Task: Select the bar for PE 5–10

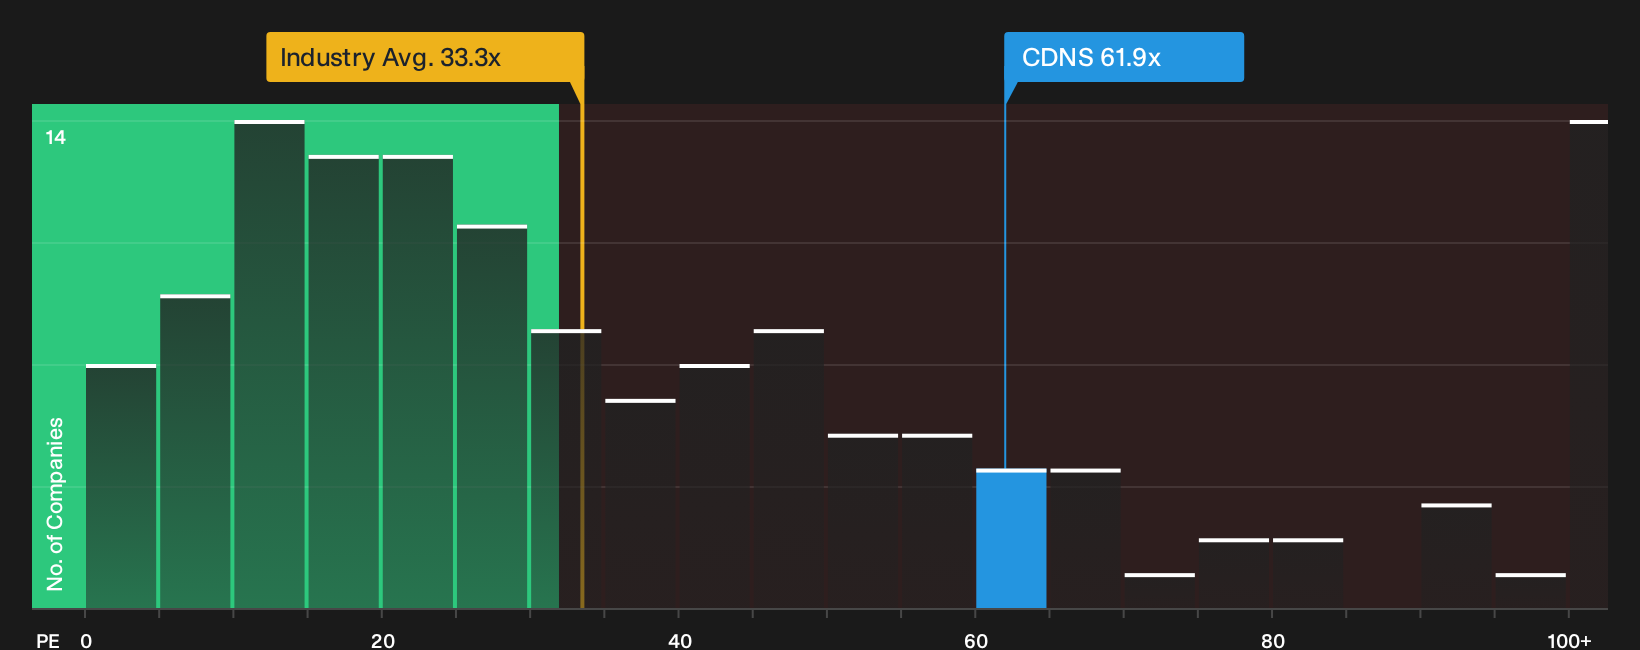Action: 195,451
